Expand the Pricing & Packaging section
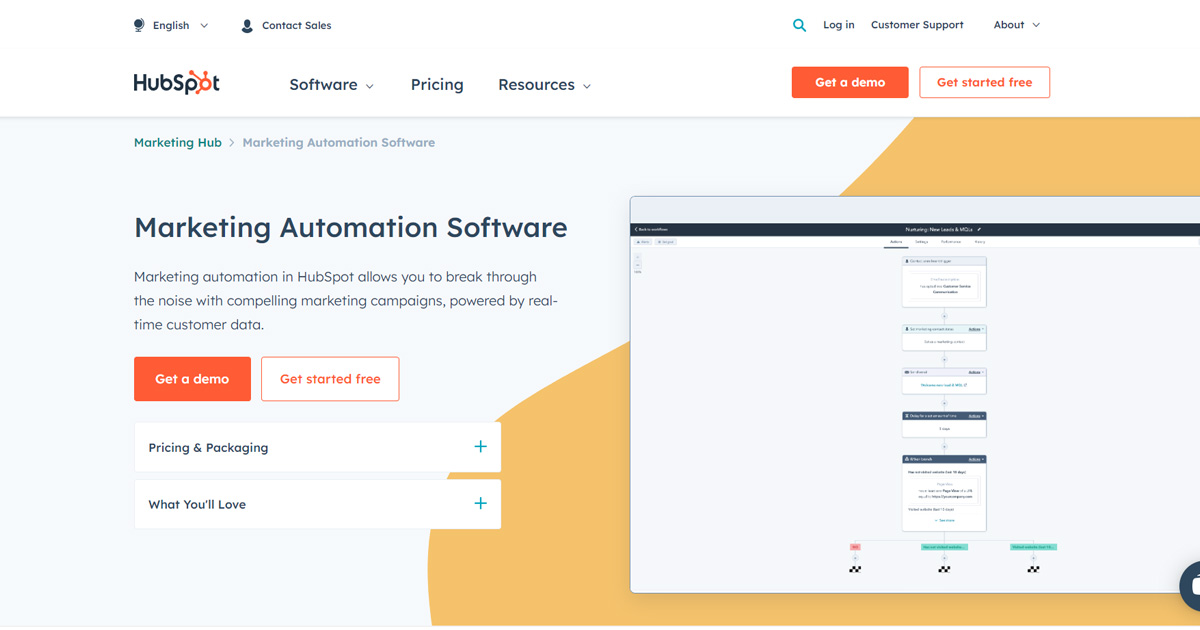Screen dimensions: 1200x630 point(317,447)
